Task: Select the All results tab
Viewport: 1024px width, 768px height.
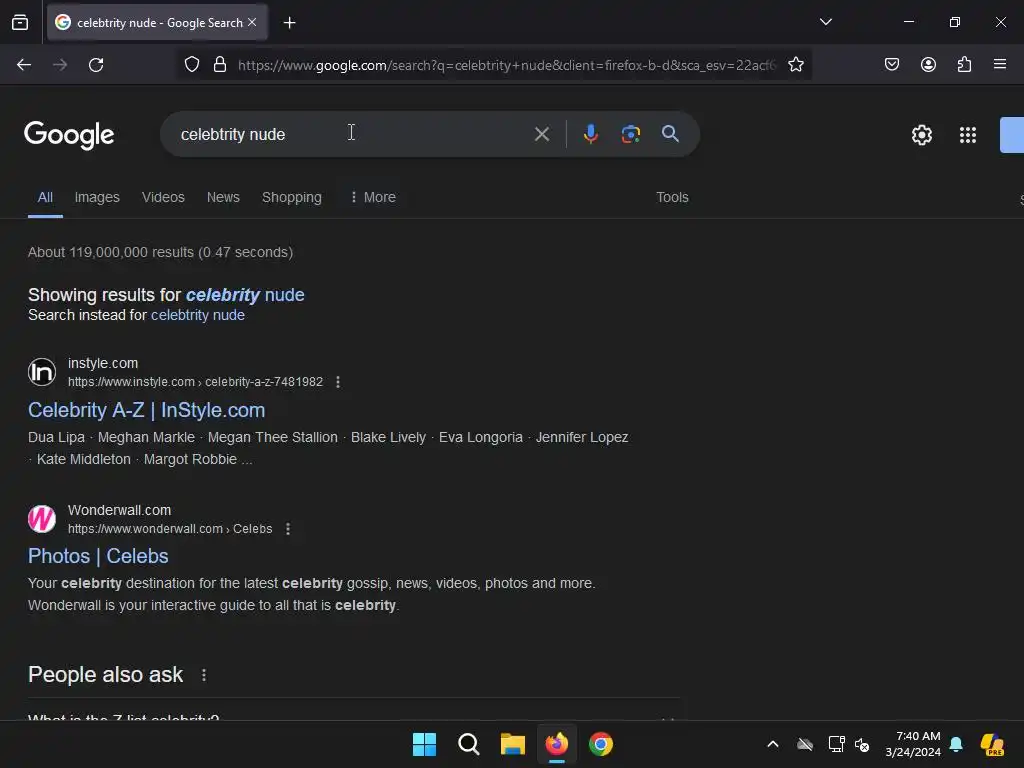Action: click(x=45, y=197)
